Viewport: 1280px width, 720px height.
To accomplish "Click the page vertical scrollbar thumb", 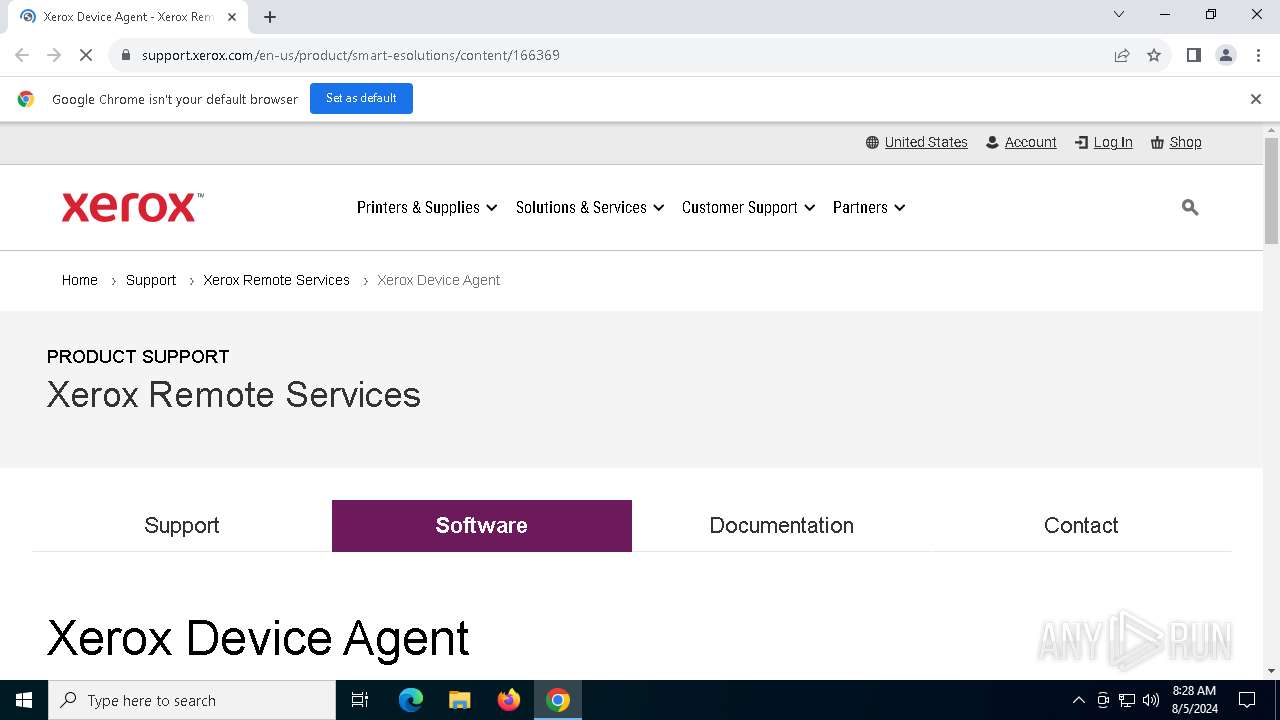I will [x=1271, y=190].
